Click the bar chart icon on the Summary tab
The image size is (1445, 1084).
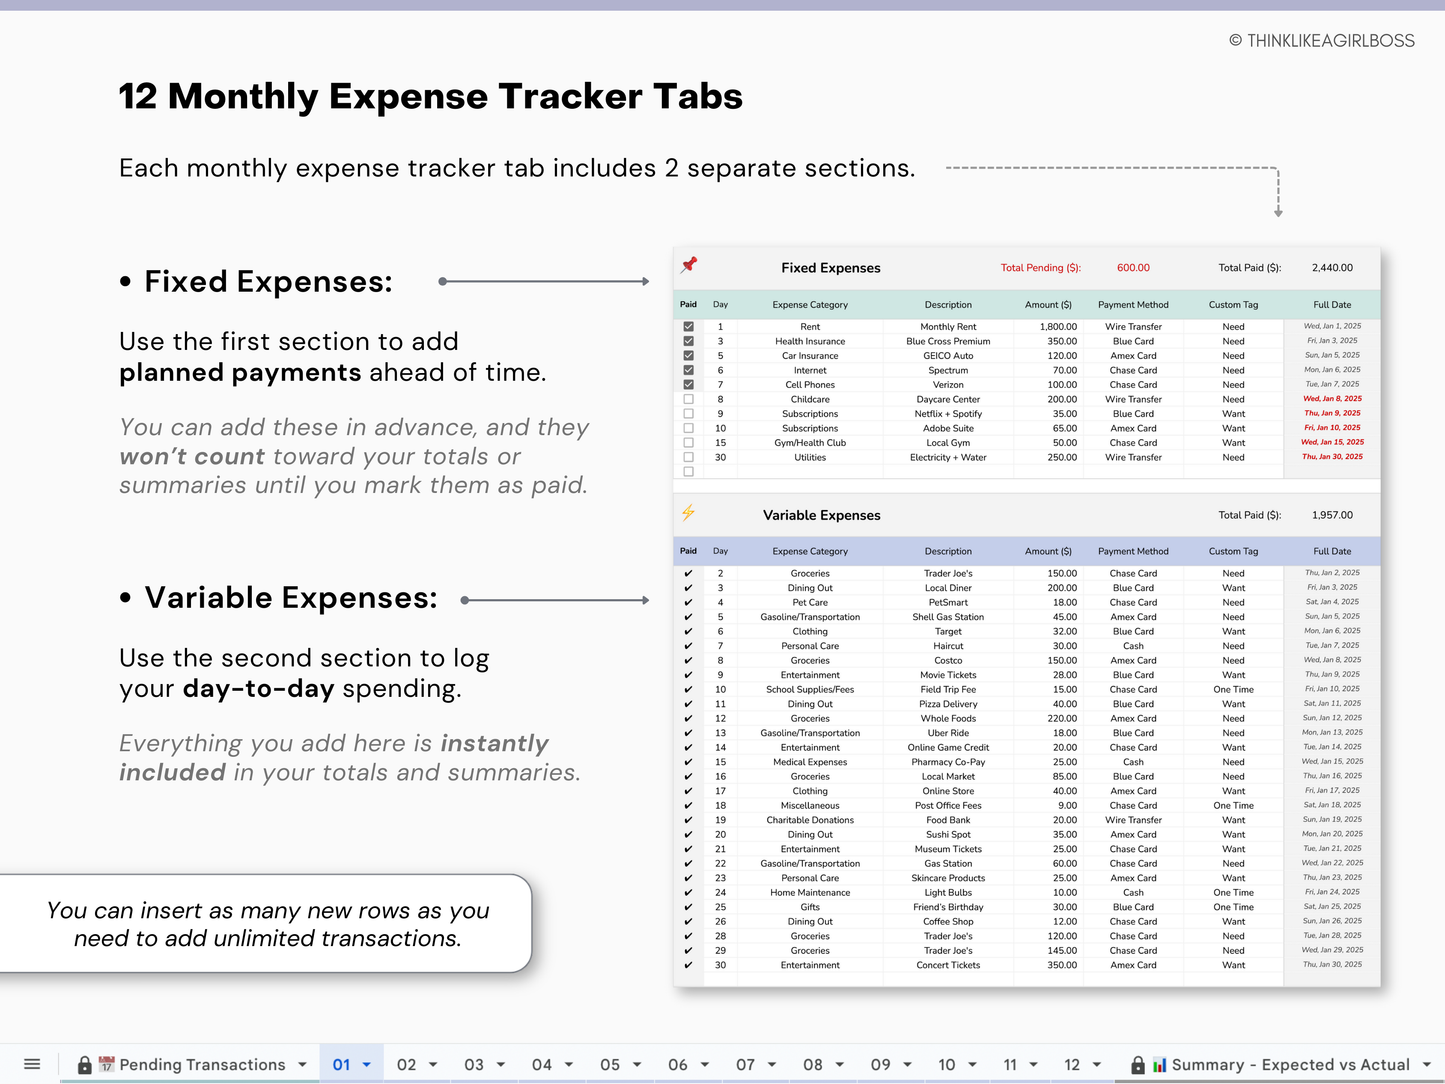point(1158,1064)
